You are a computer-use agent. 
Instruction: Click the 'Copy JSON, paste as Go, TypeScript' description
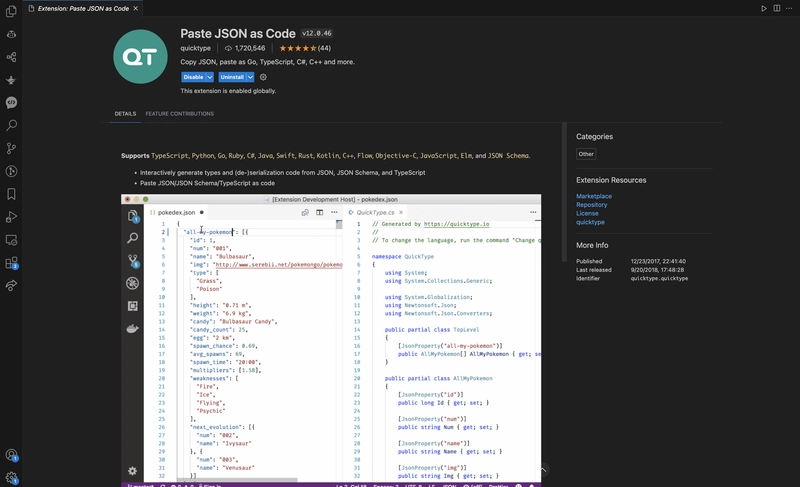267,62
